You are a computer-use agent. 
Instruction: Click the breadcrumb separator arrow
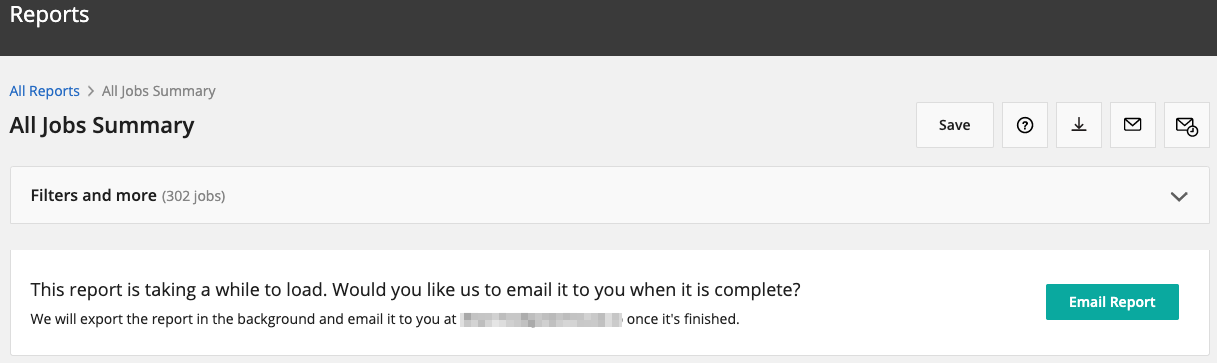(91, 91)
